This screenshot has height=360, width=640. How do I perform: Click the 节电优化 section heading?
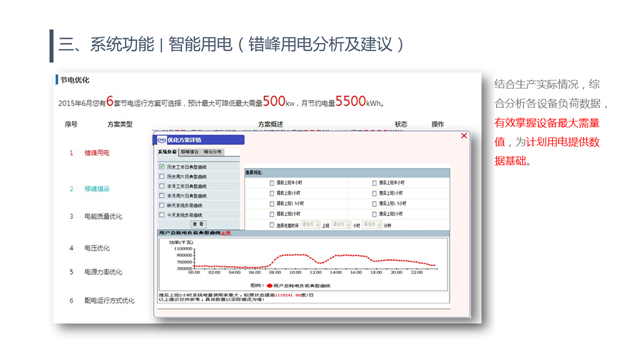pos(75,80)
